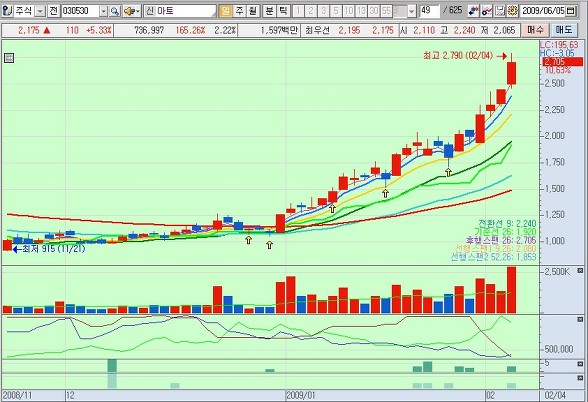Open the chart settings gear icon
Image resolution: width=588 pixels, height=402 pixels.
tap(512, 11)
